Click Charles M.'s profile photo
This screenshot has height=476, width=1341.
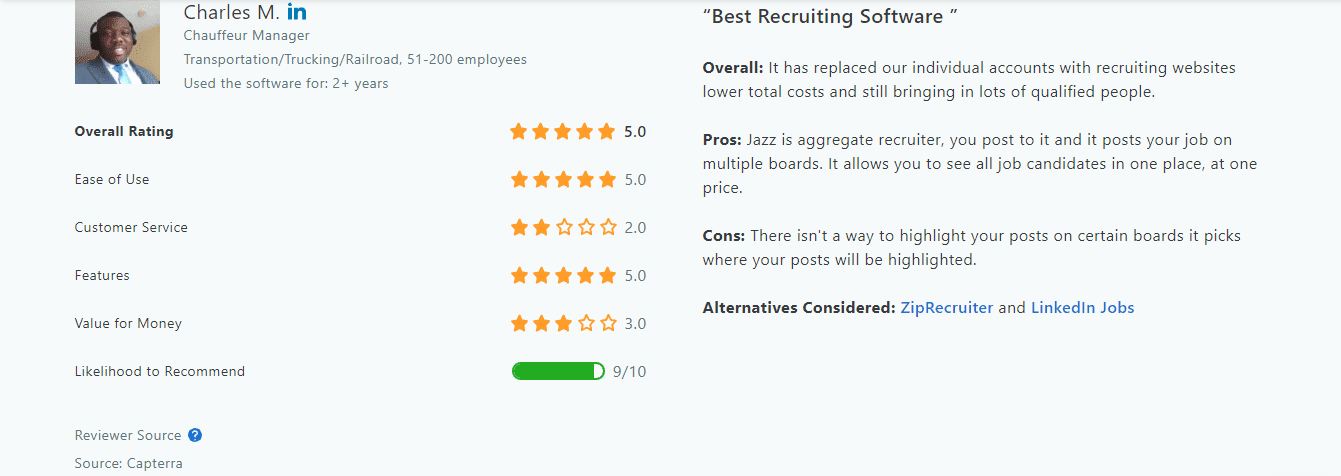click(x=117, y=42)
